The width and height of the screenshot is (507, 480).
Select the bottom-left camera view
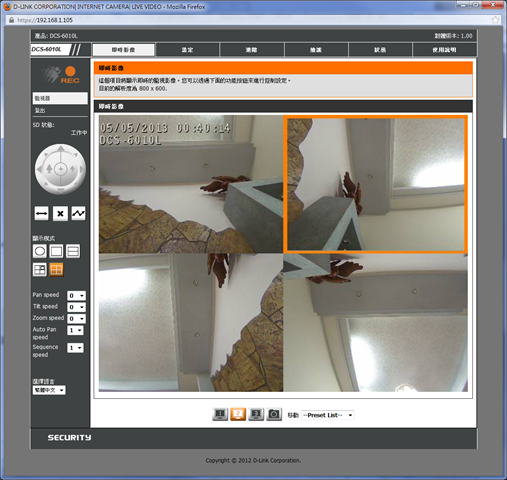[191, 323]
